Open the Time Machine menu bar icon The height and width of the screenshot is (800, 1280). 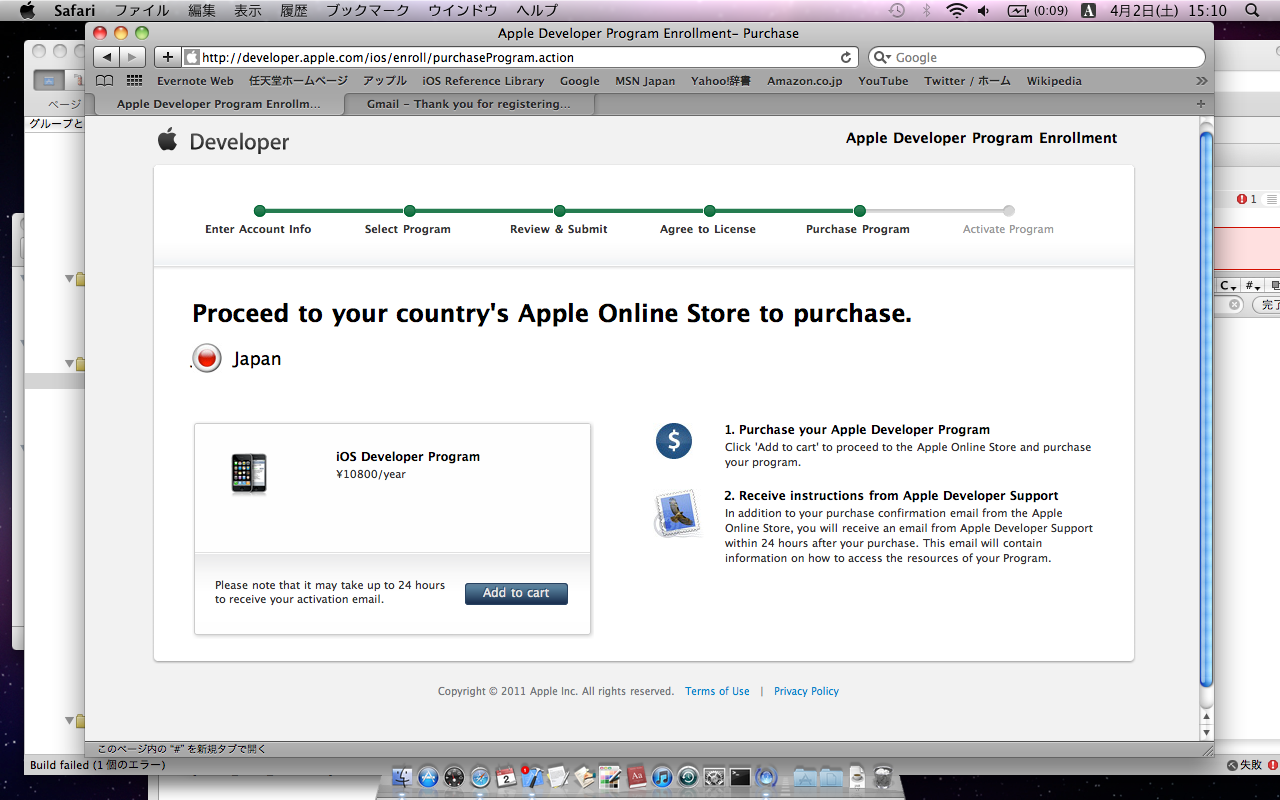tap(897, 10)
